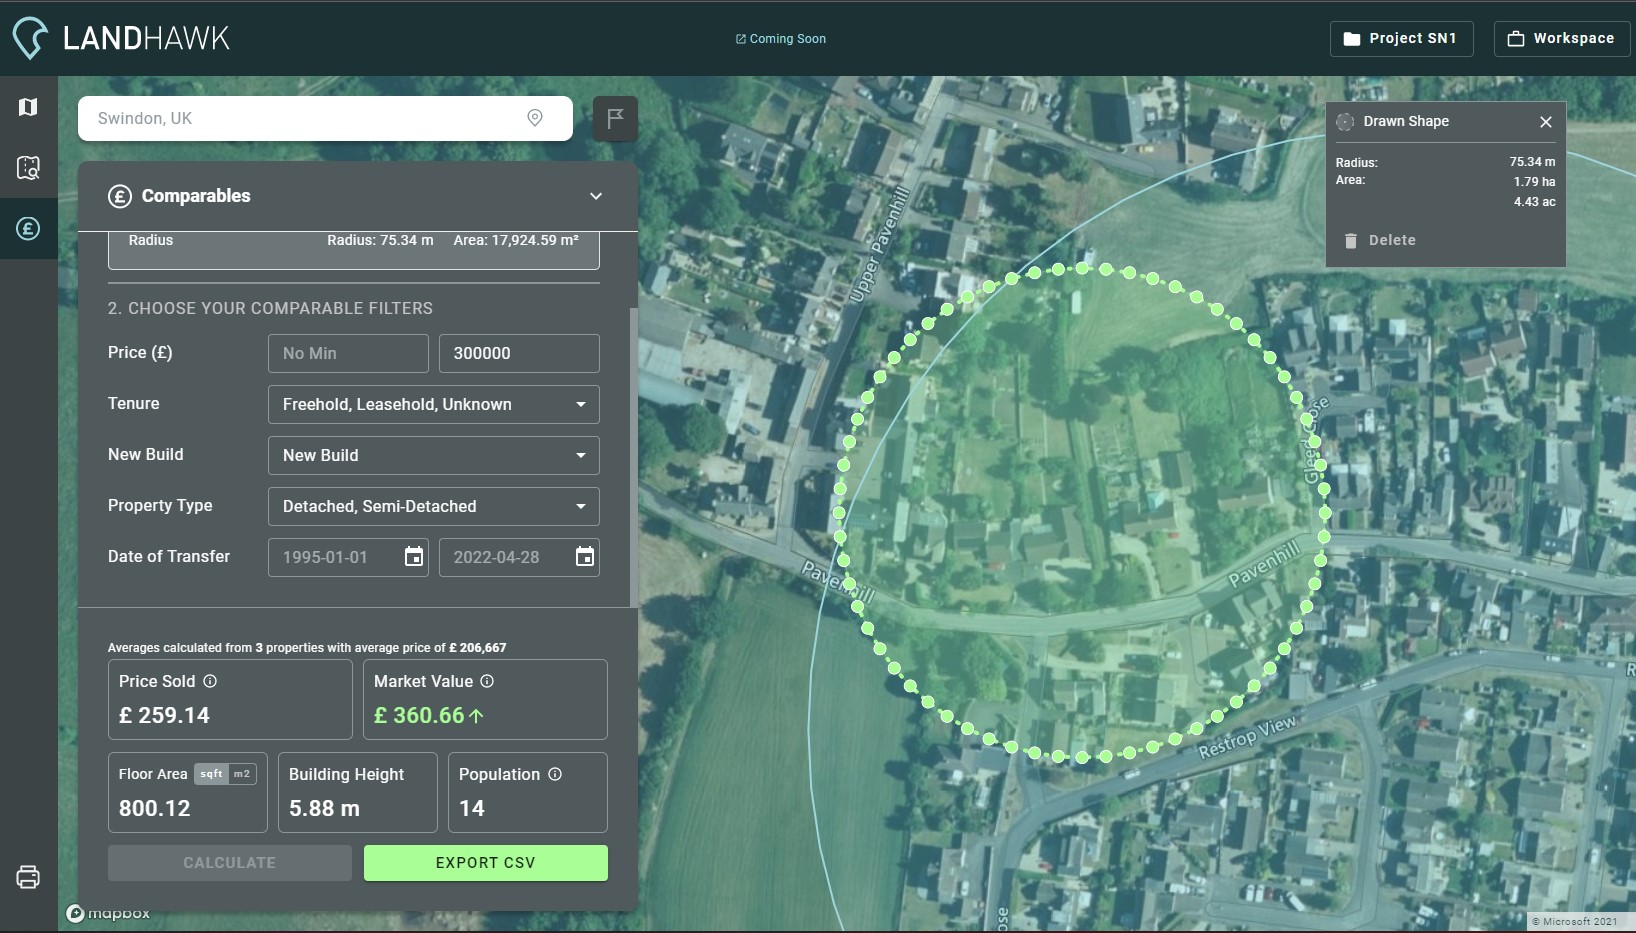This screenshot has height=933, width=1636.
Task: Open the Workspace menu
Action: [1560, 39]
